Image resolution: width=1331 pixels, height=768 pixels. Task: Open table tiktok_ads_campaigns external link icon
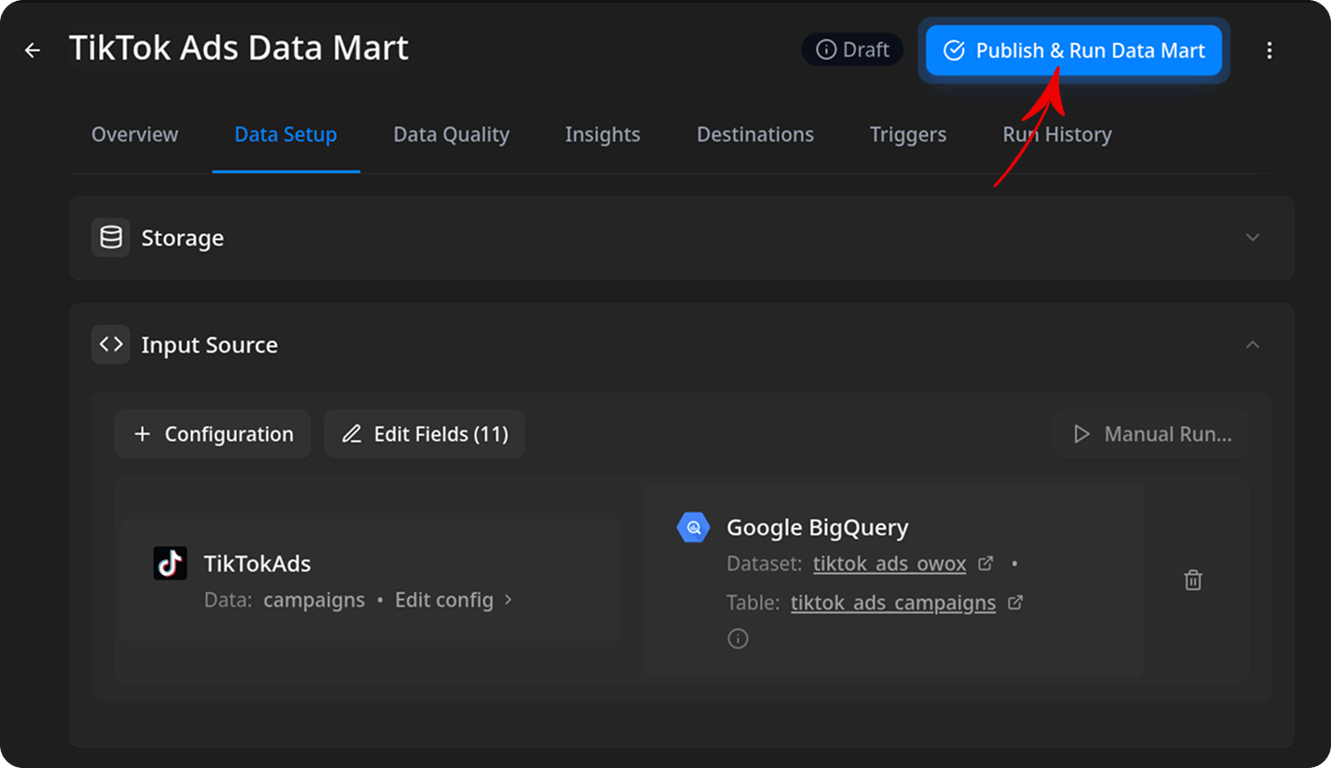1015,603
